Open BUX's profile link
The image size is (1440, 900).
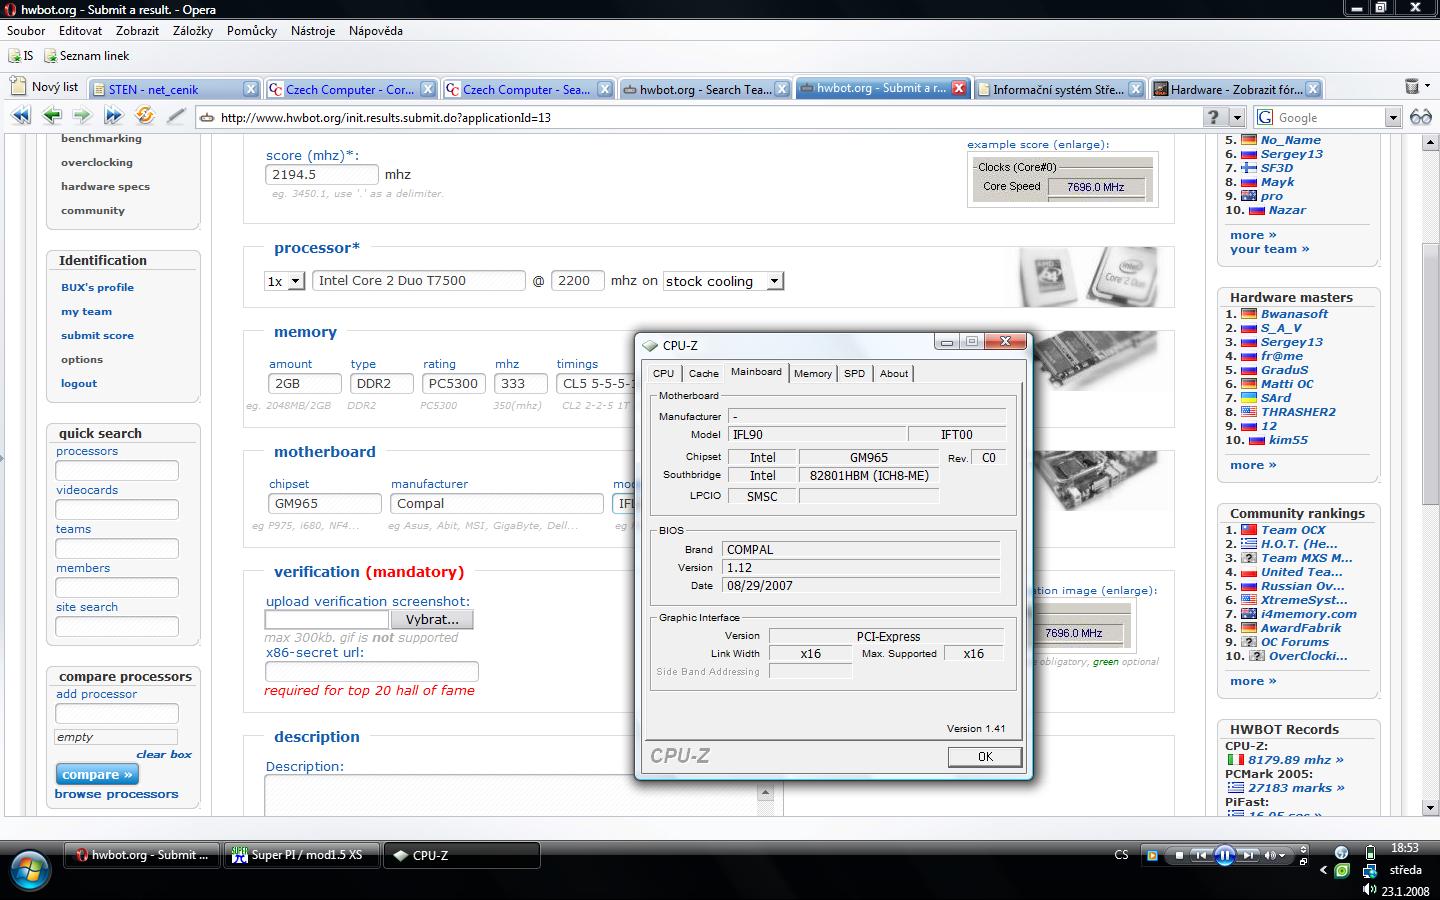[x=97, y=287]
